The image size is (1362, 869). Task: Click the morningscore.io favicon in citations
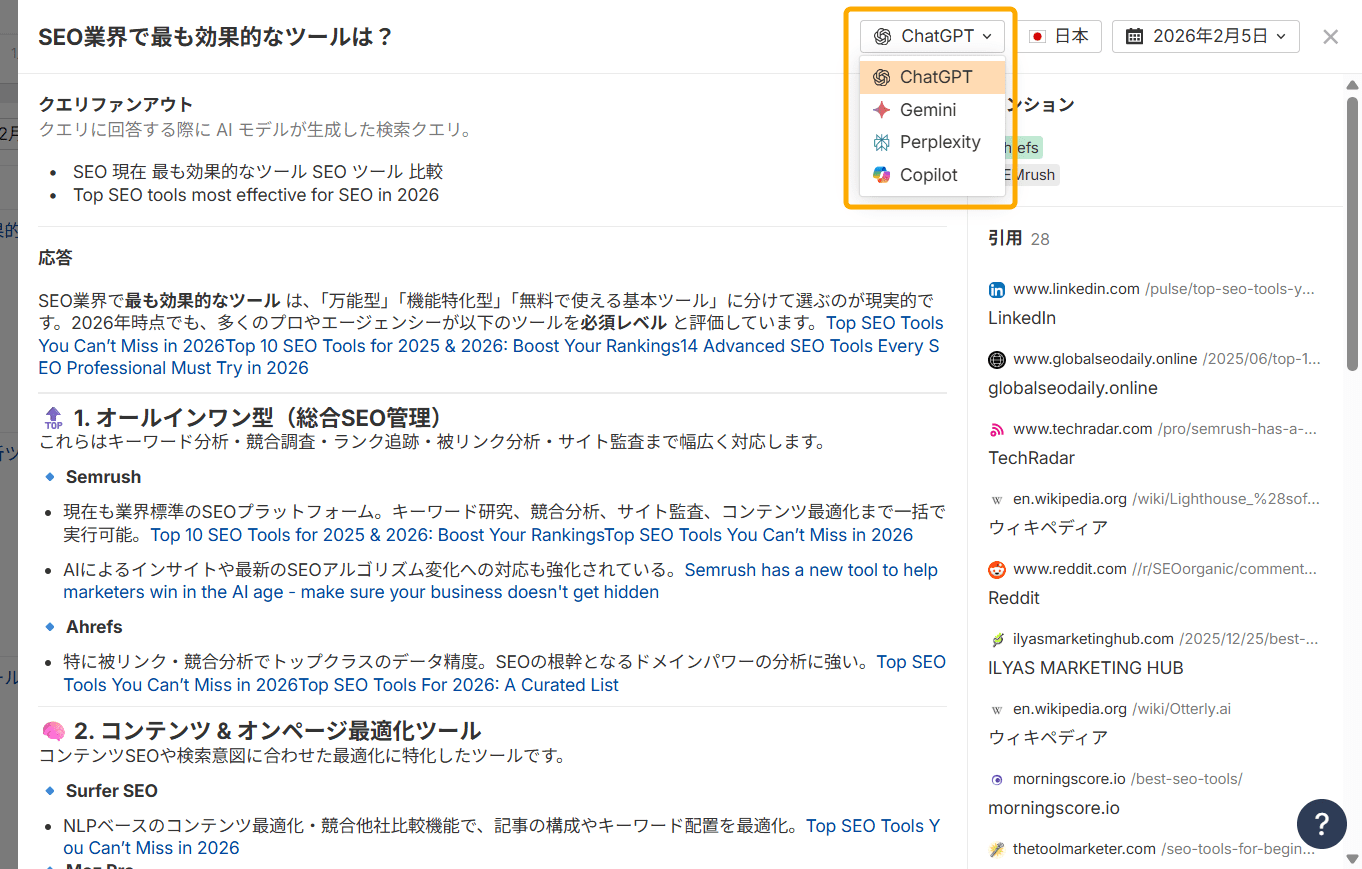tap(996, 779)
